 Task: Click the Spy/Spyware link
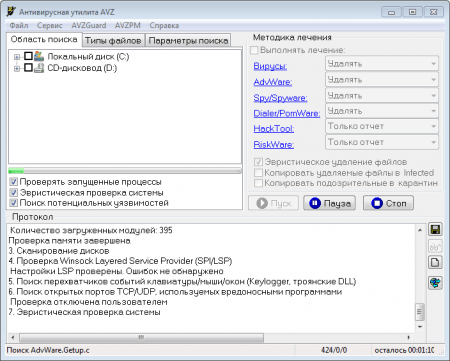pyautogui.click(x=280, y=98)
